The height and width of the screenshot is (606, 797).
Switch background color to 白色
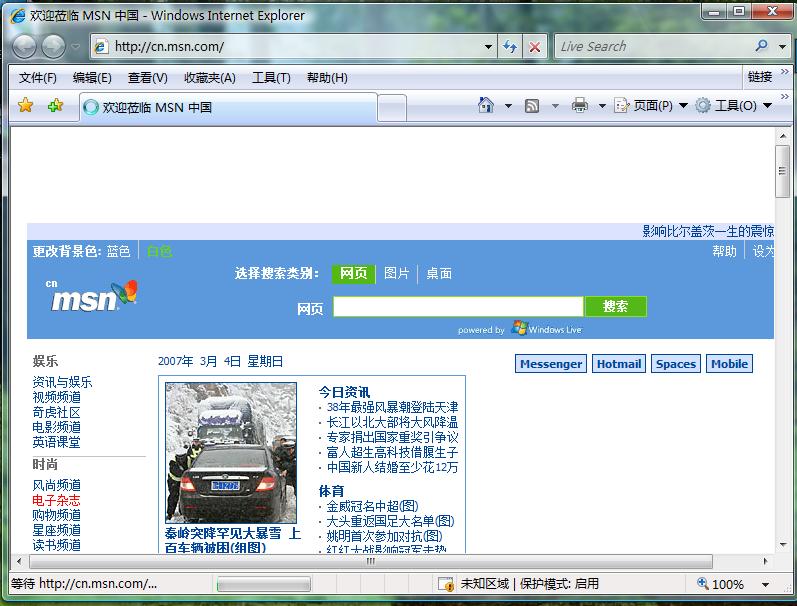click(x=159, y=251)
